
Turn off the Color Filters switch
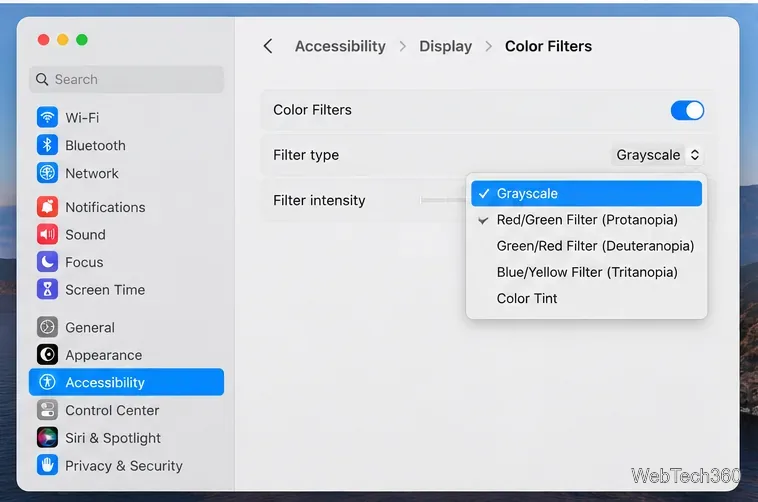click(687, 110)
